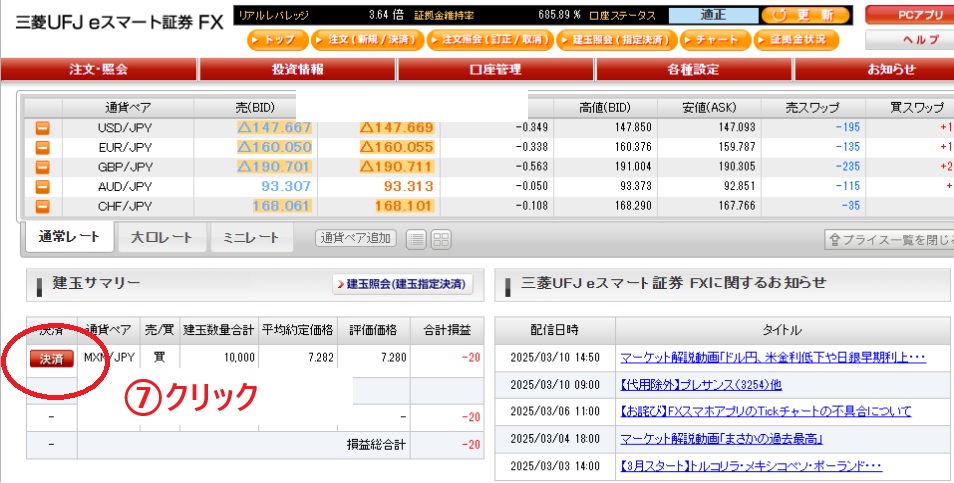The height and width of the screenshot is (483, 954).
Task: Open マーケット解説動画「ドル円、米金利低下 news link
Action: point(773,358)
